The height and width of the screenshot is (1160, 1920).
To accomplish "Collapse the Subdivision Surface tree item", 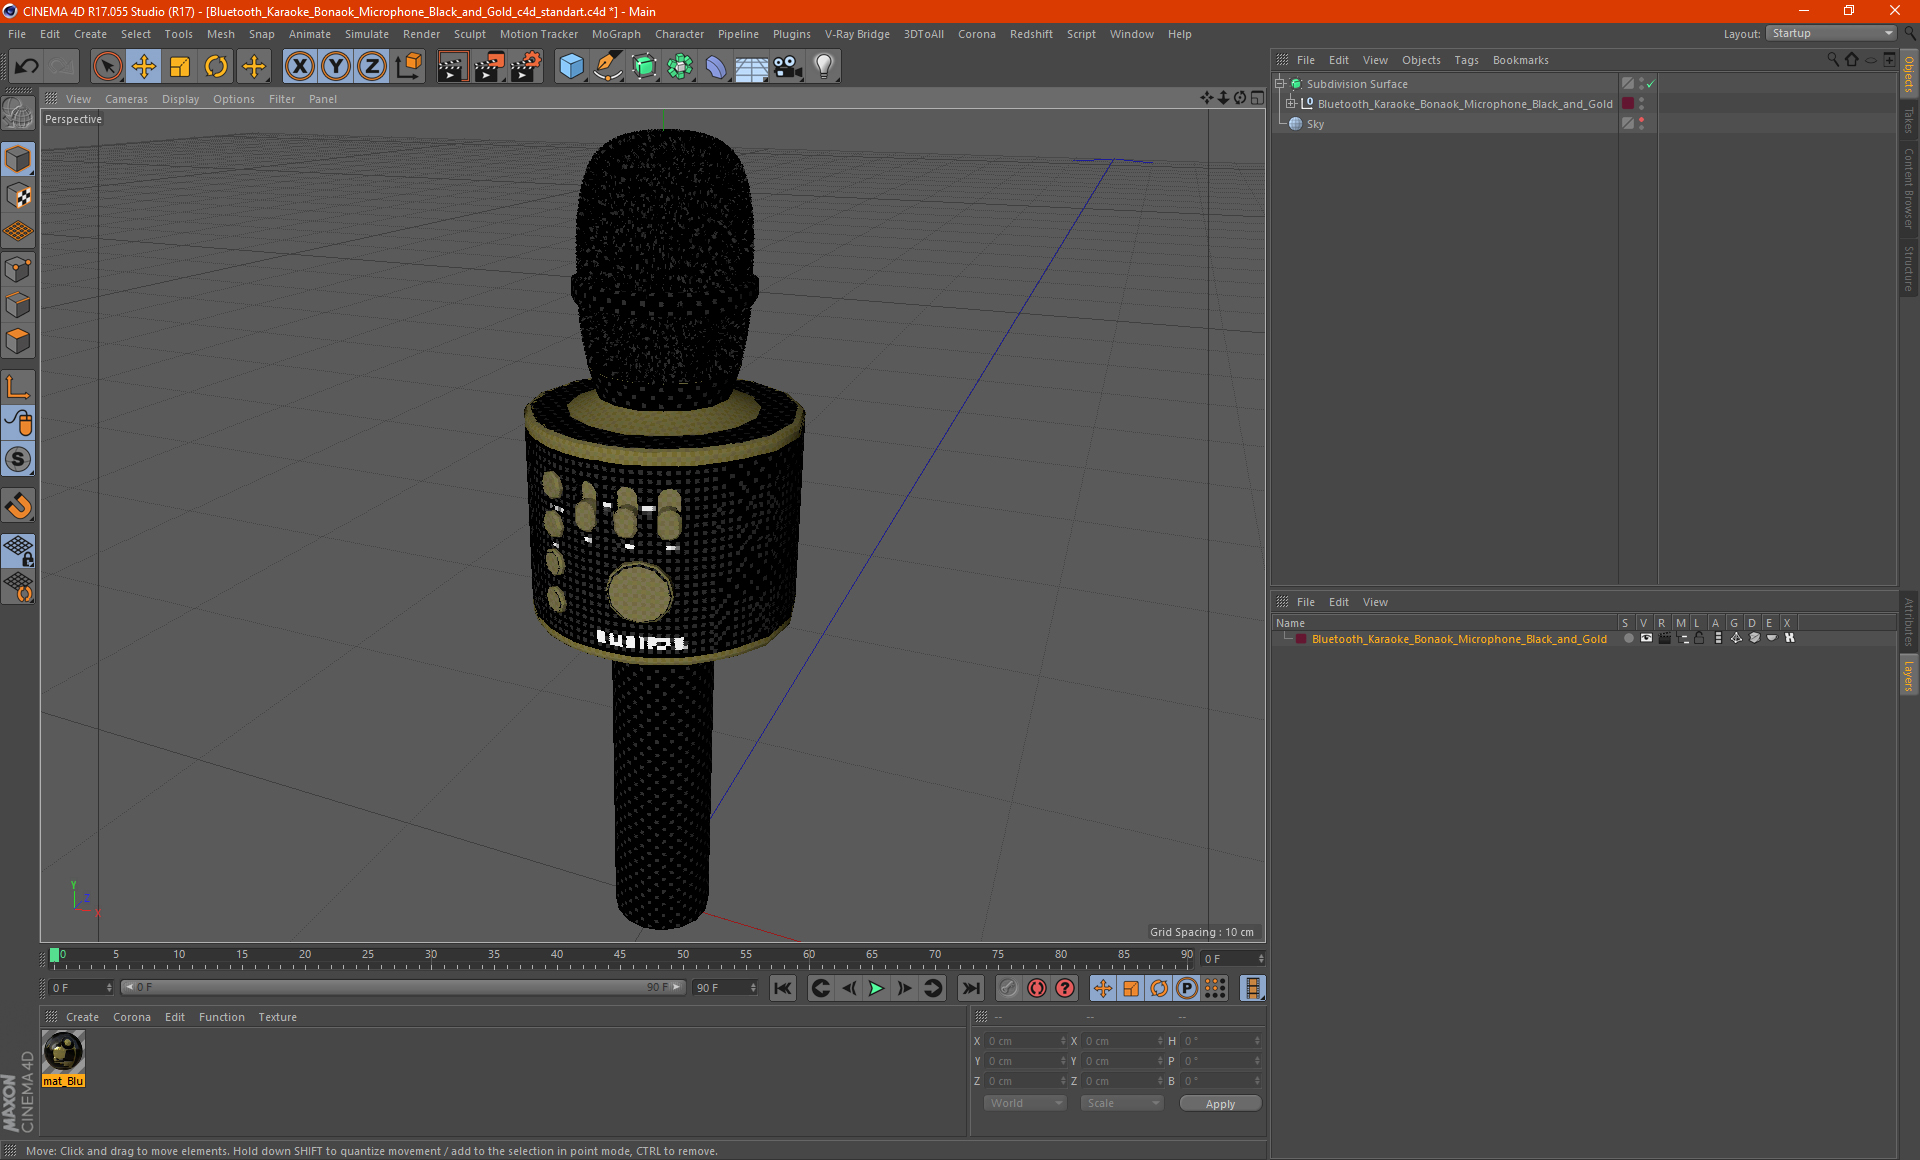I will tap(1279, 84).
